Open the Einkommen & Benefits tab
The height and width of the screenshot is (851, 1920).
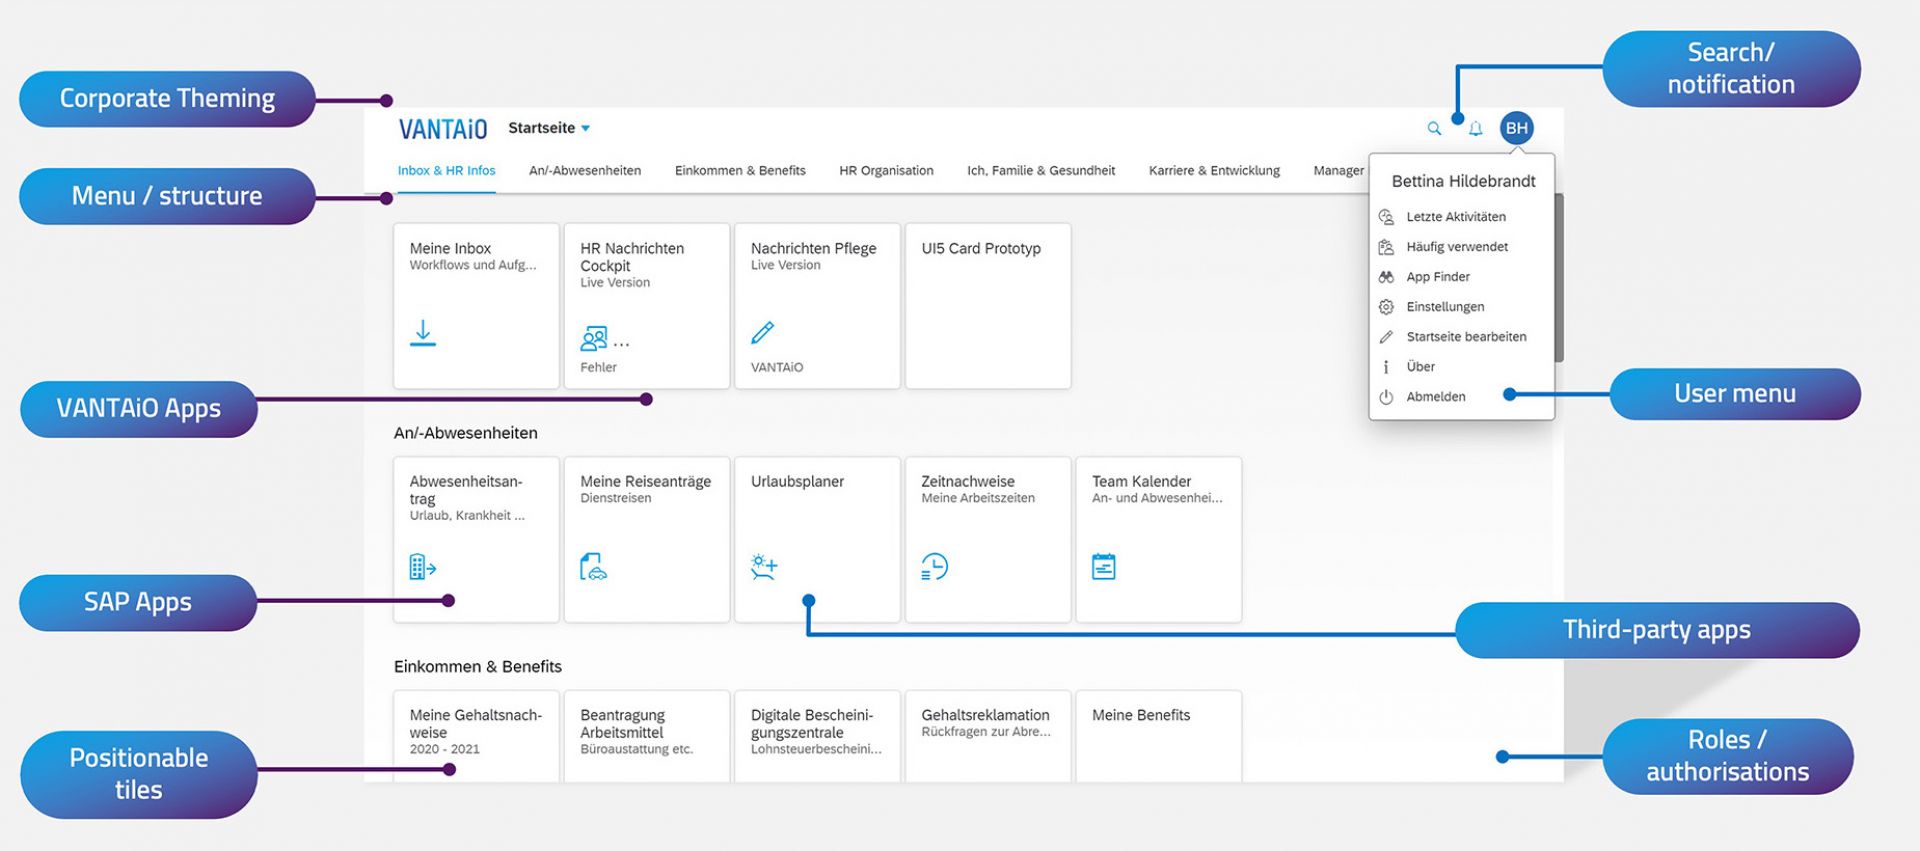739,171
